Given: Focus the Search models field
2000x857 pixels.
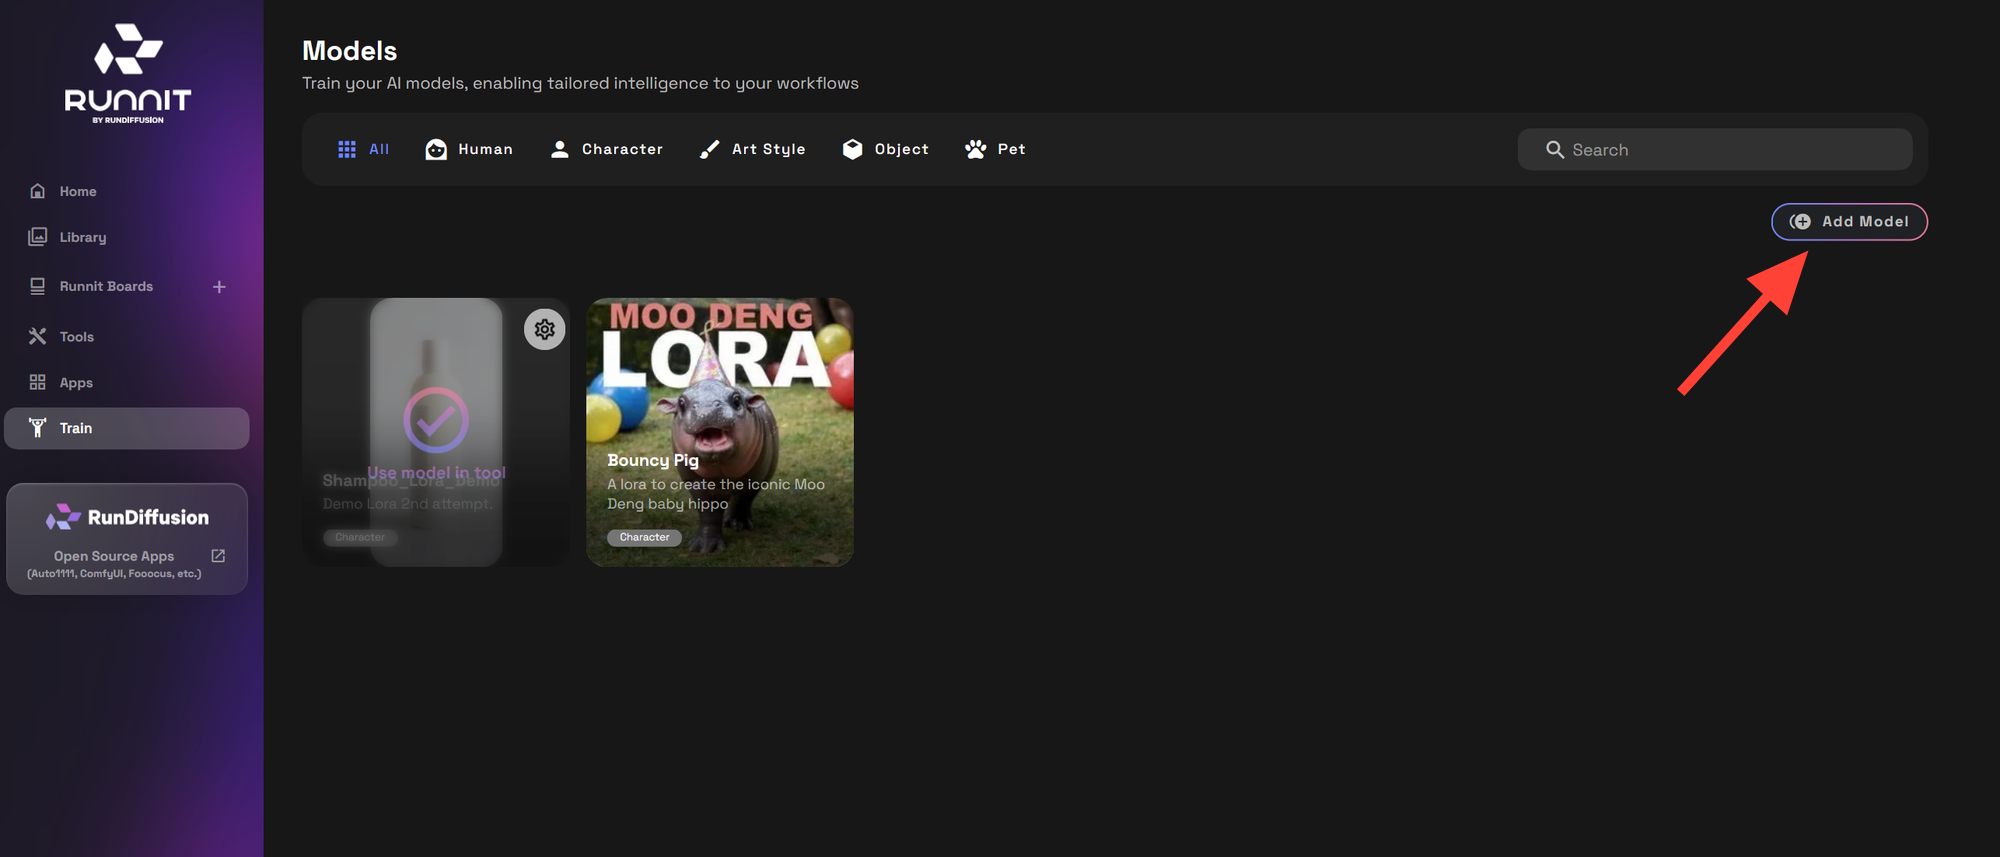Looking at the screenshot, I should click(x=1715, y=149).
